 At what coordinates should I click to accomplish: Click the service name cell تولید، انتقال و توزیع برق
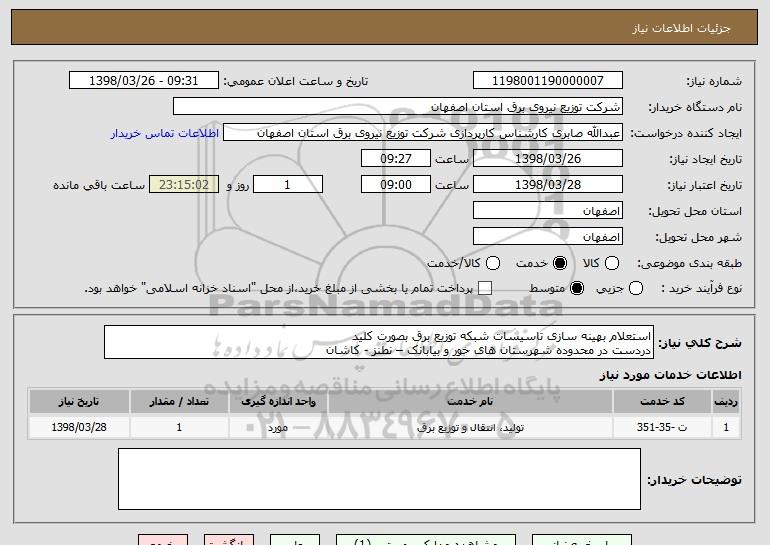(470, 427)
